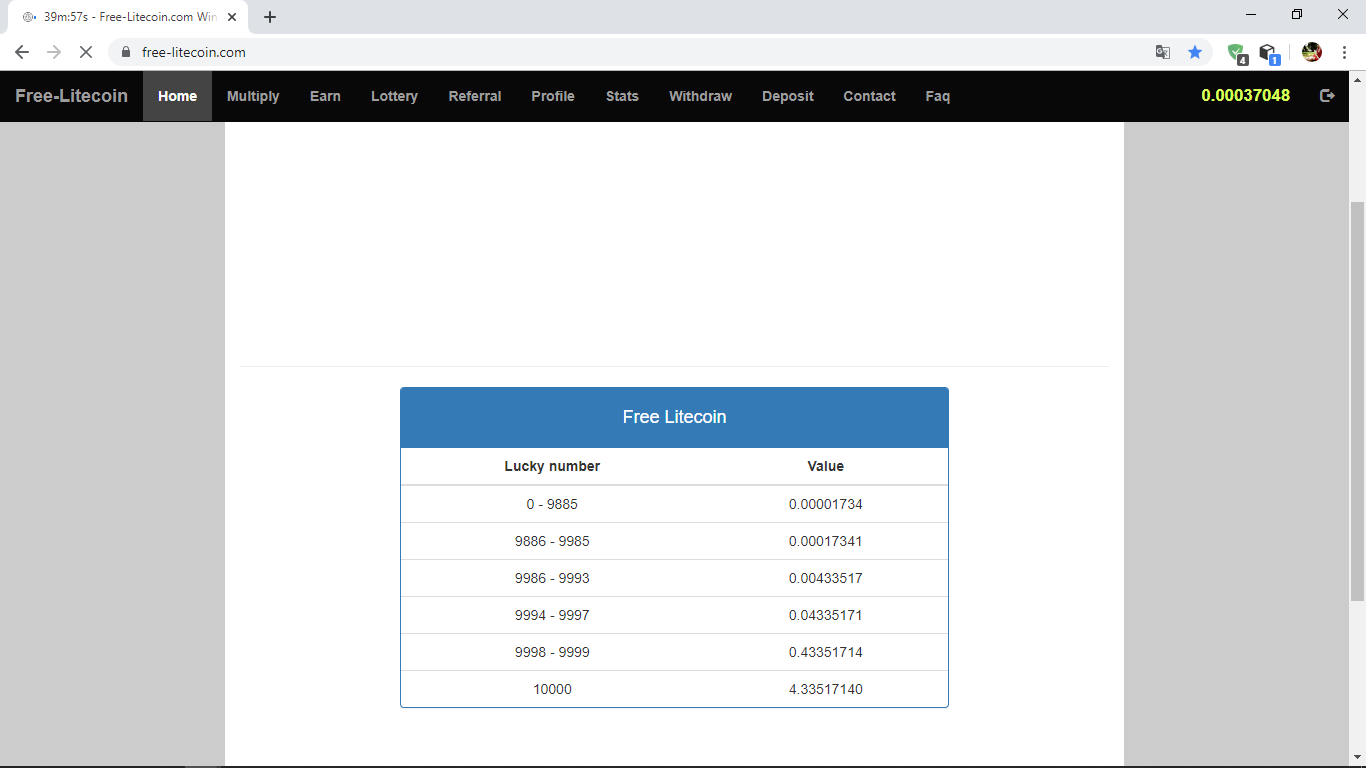
Task: Click the browser back arrow
Action: pos(22,52)
